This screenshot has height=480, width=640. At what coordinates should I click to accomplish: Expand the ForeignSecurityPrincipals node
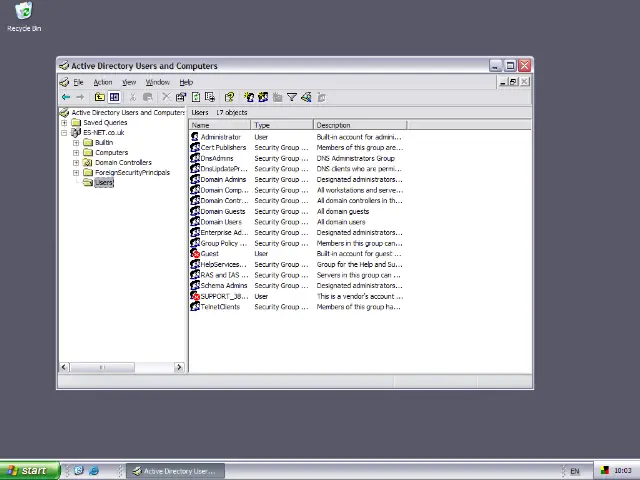(x=76, y=173)
